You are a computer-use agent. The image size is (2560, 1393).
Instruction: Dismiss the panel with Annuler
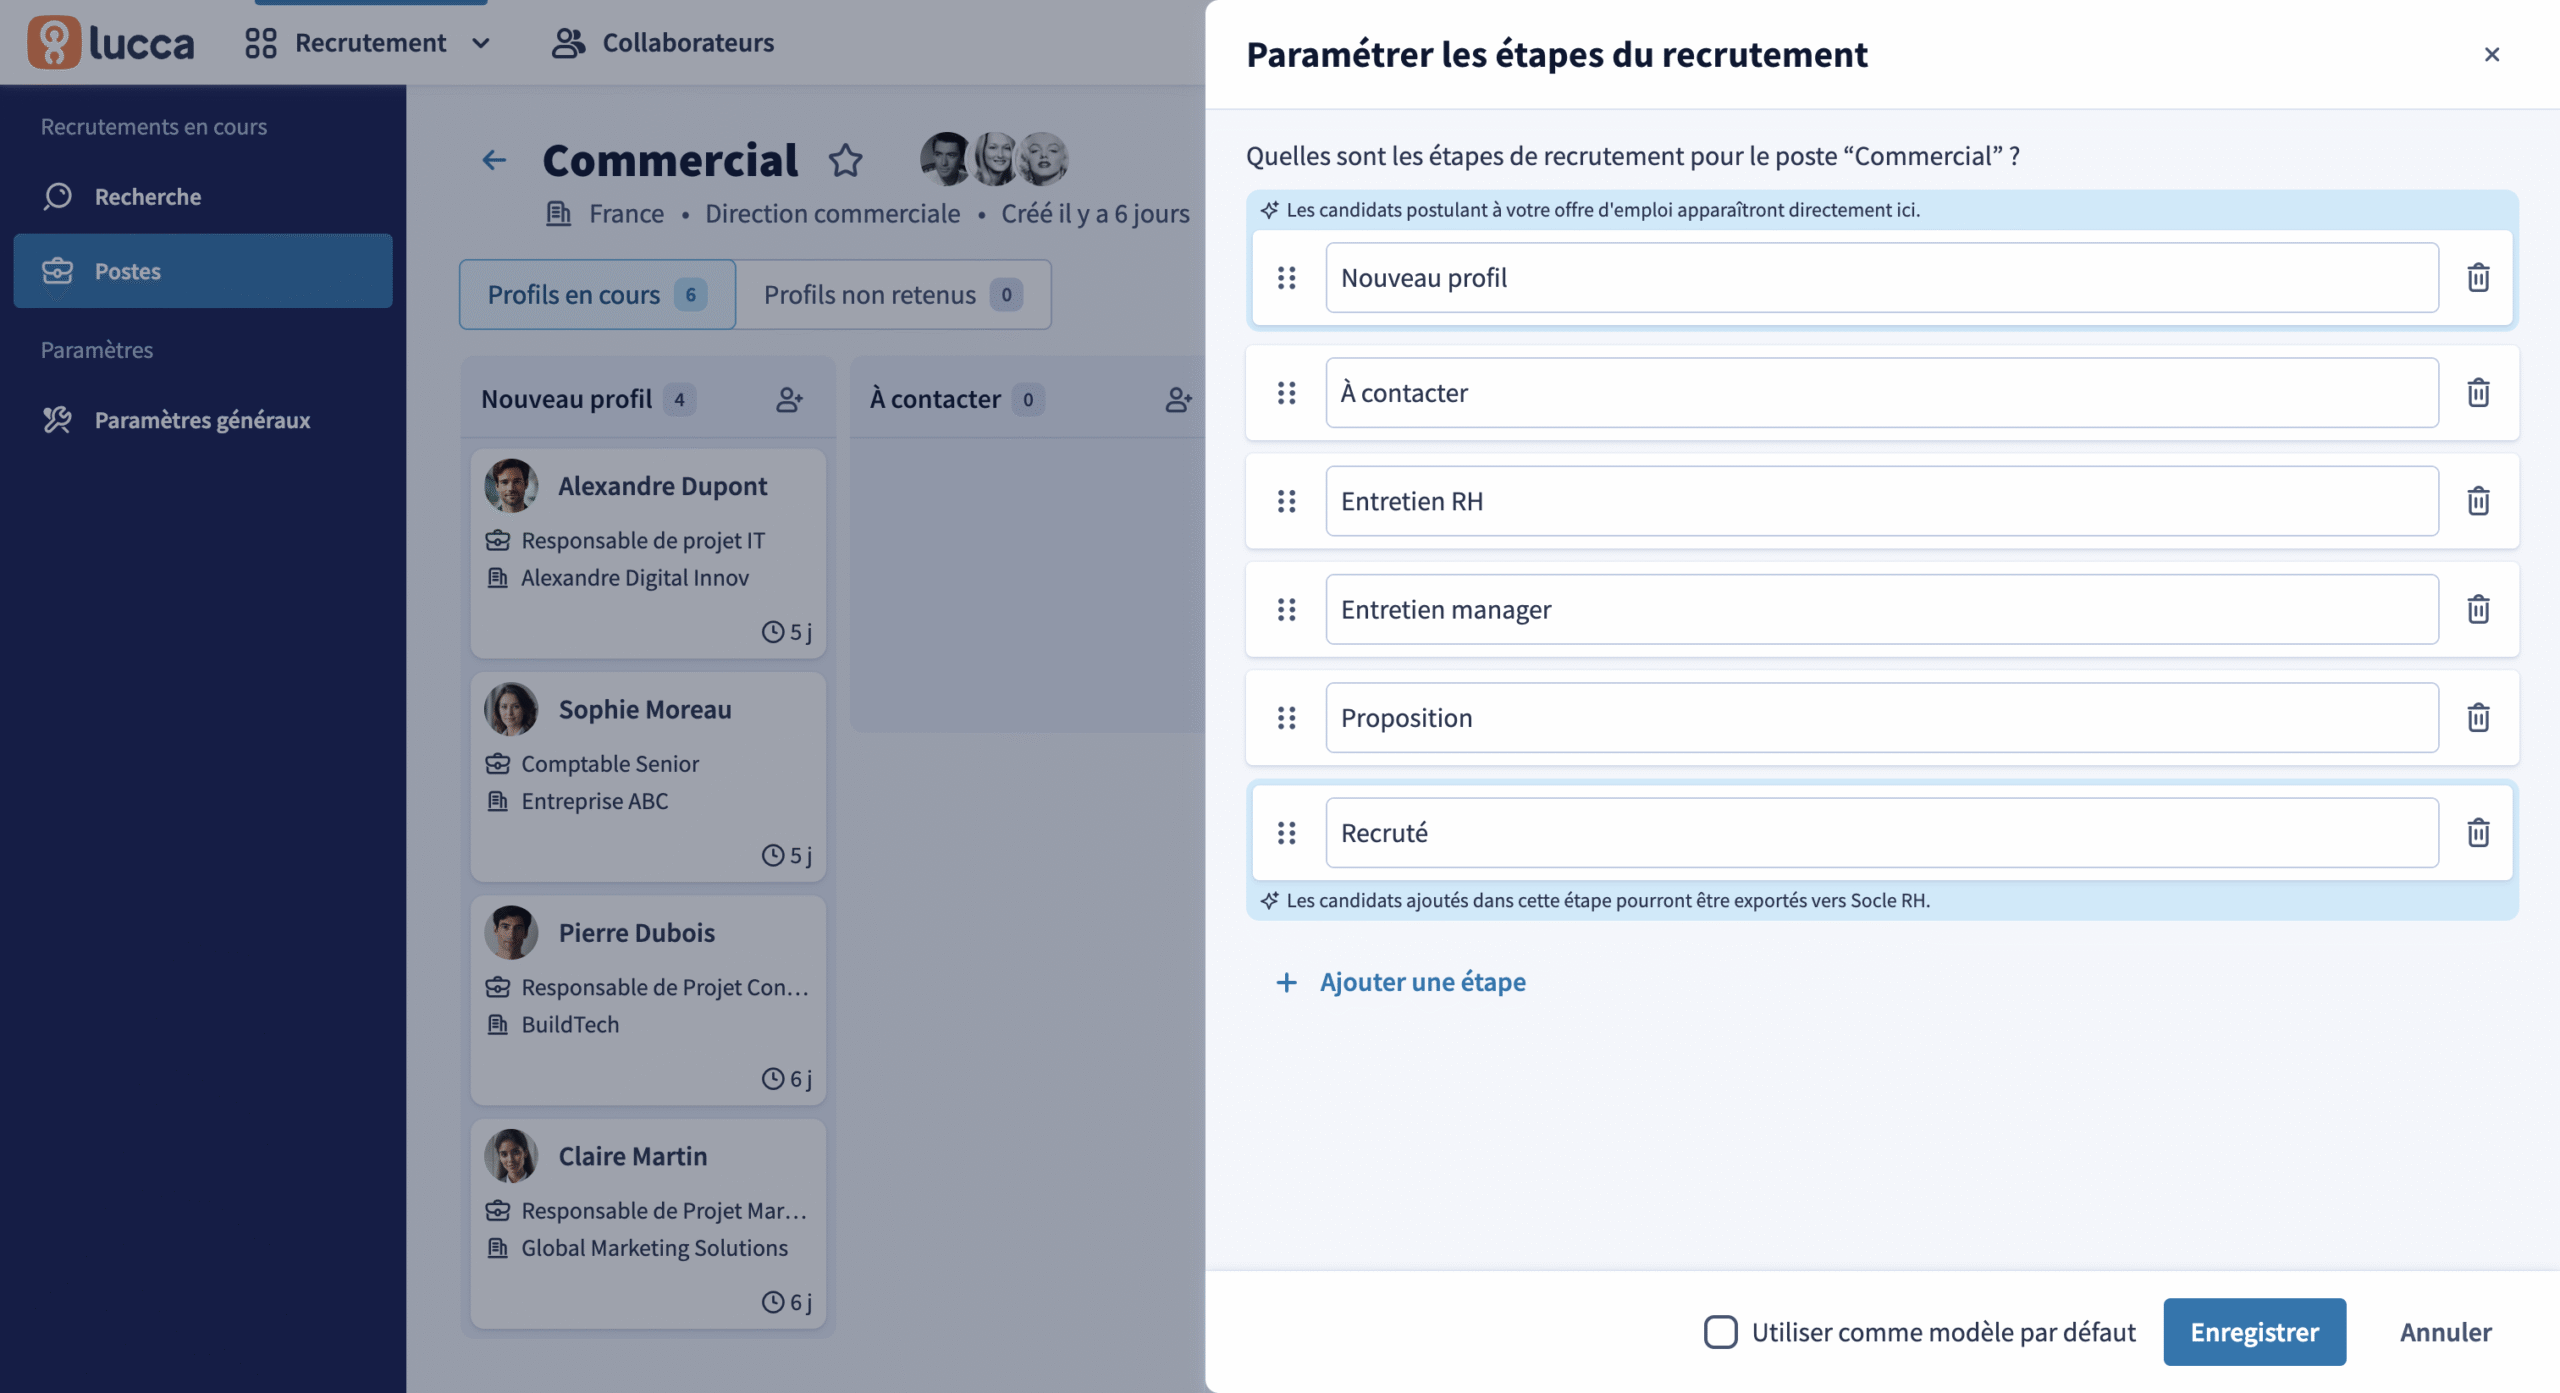click(2445, 1331)
